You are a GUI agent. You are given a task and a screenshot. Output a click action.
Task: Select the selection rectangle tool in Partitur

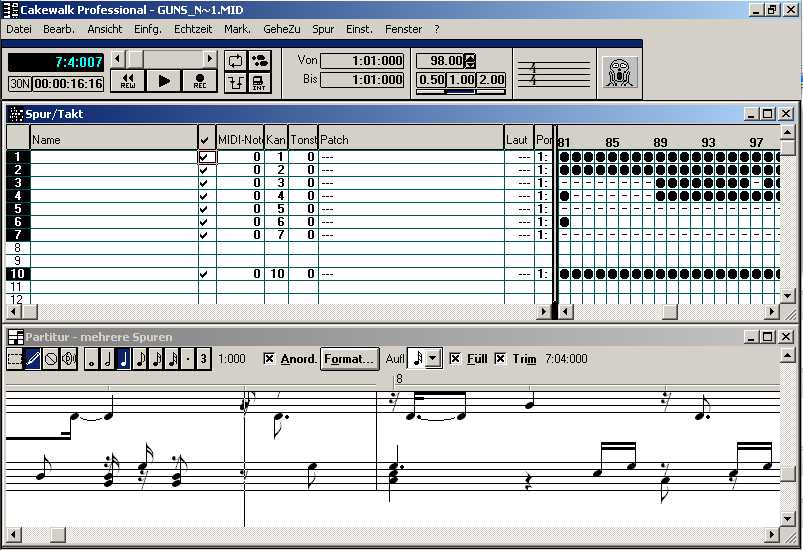point(15,359)
